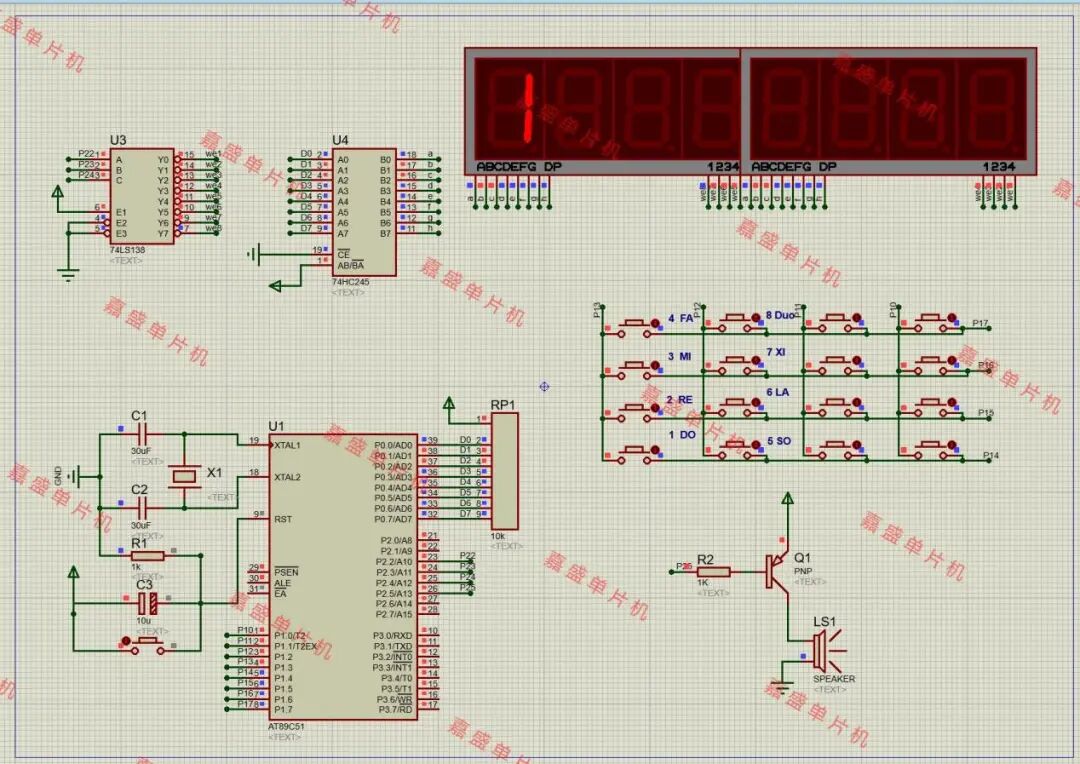Click the left display's ABCDEFG DP label

(519, 166)
